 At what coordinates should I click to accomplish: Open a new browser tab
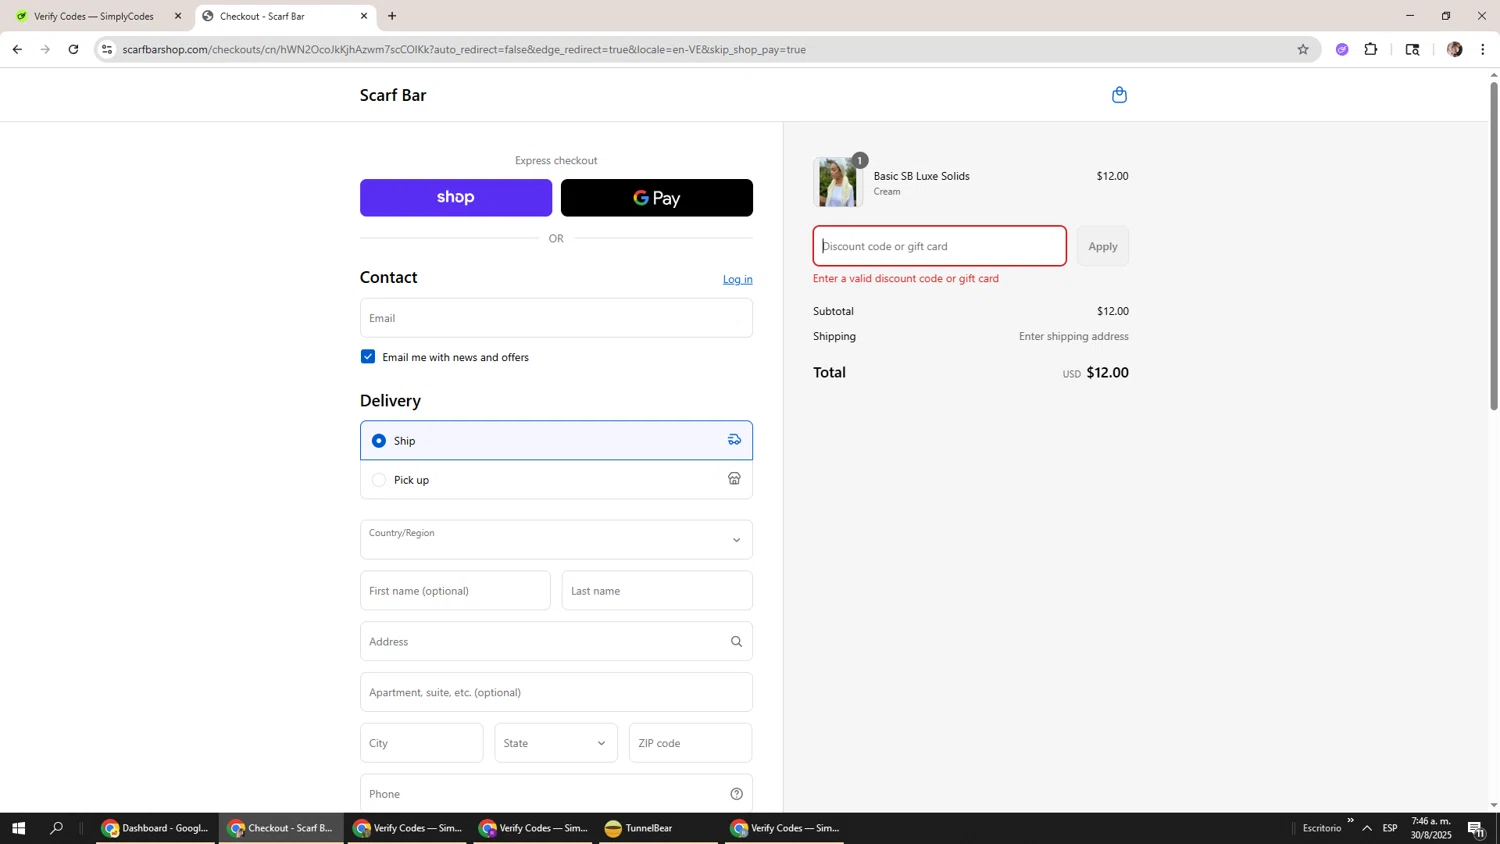pyautogui.click(x=392, y=16)
